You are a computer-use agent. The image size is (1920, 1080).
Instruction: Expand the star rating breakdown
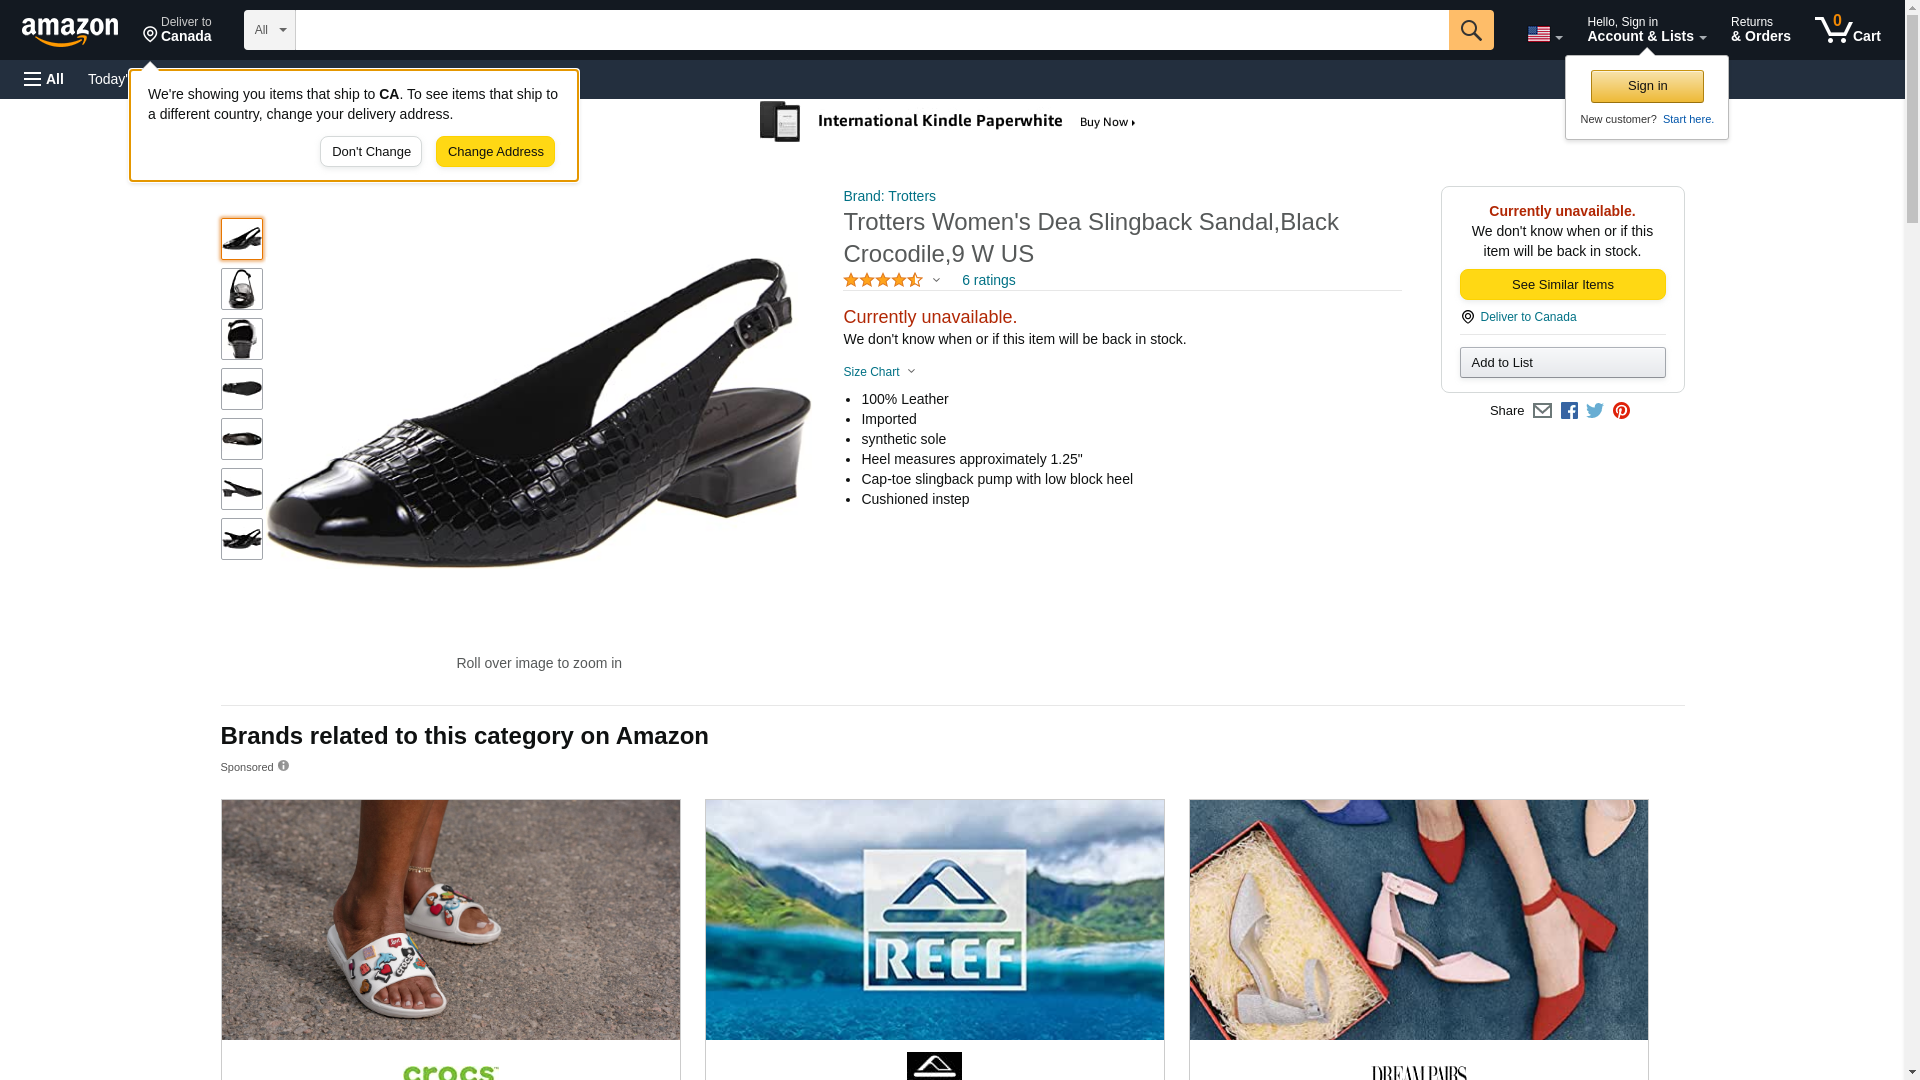click(892, 280)
